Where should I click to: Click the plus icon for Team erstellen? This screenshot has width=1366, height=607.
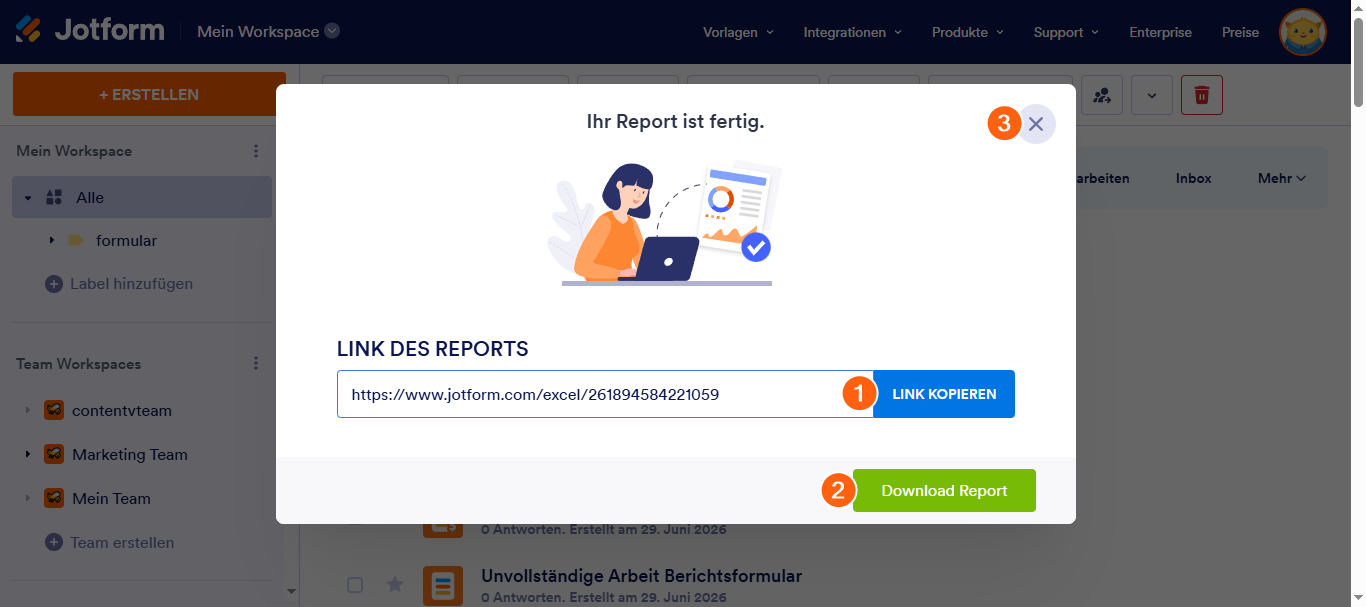coord(54,542)
